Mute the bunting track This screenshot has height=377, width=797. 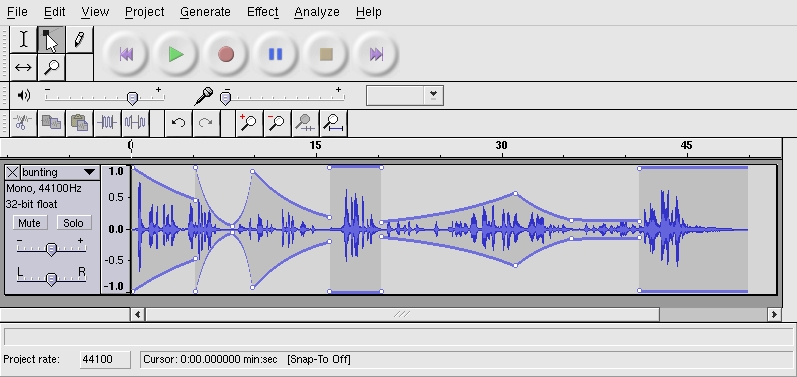pos(29,223)
